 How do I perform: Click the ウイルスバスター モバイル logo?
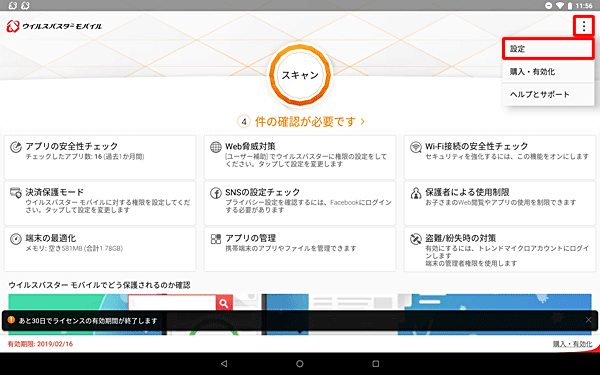click(x=54, y=26)
